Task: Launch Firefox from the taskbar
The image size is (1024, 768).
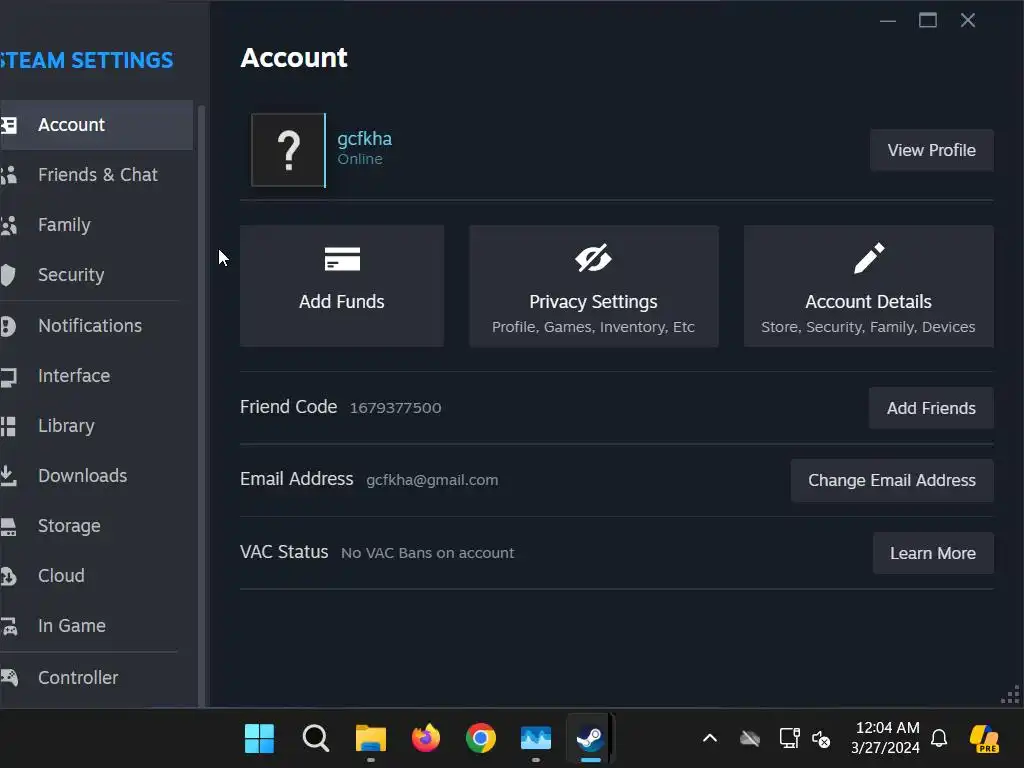Action: tap(426, 738)
